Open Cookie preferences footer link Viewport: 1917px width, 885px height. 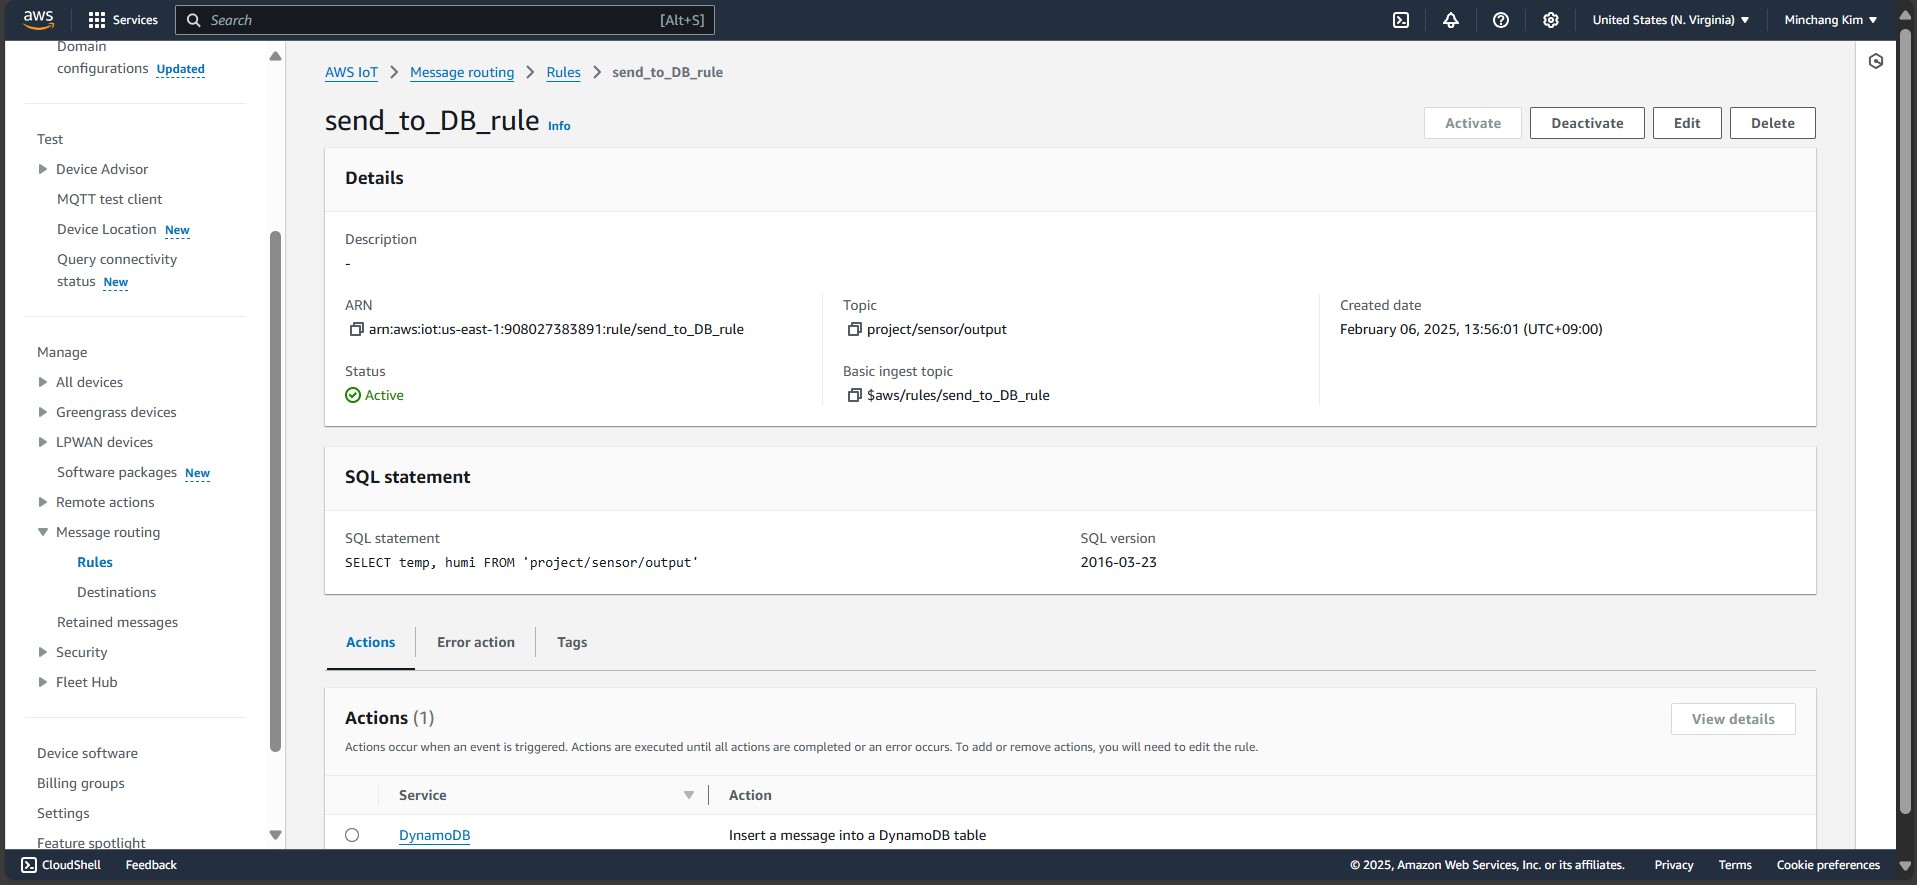(x=1828, y=865)
